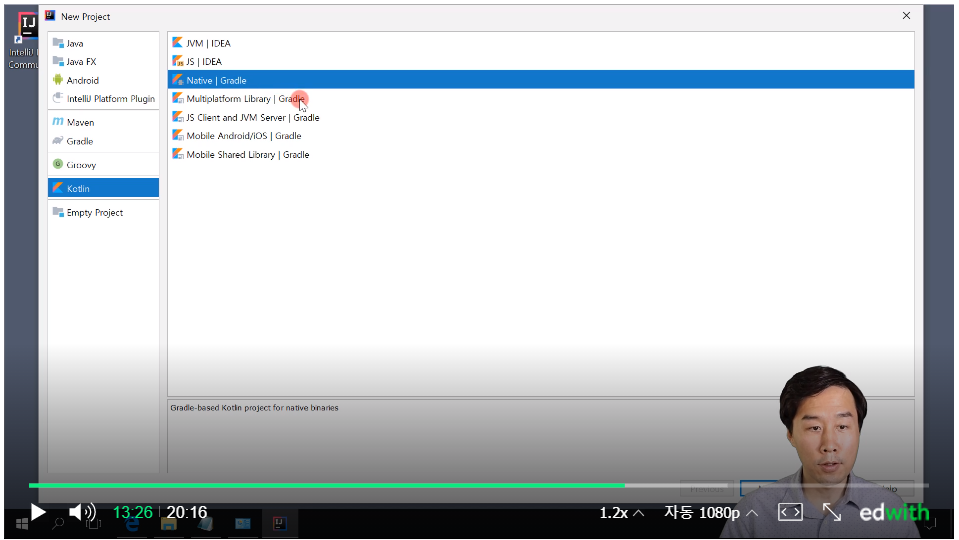Select Mobile Android/iOS | Gradle template

click(x=541, y=136)
